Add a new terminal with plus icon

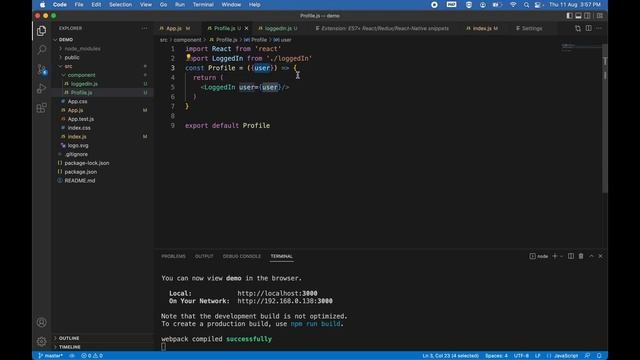coord(554,256)
